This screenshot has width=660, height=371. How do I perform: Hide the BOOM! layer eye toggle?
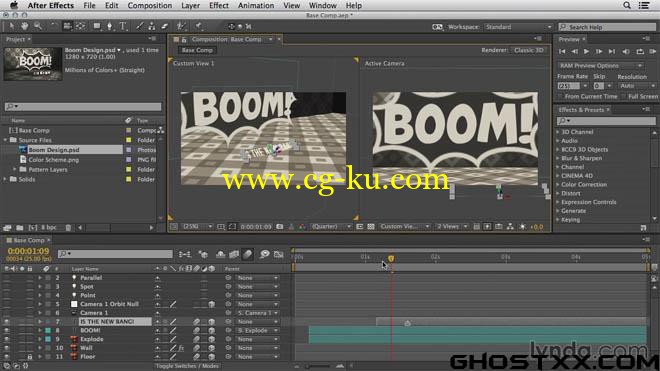(7, 331)
